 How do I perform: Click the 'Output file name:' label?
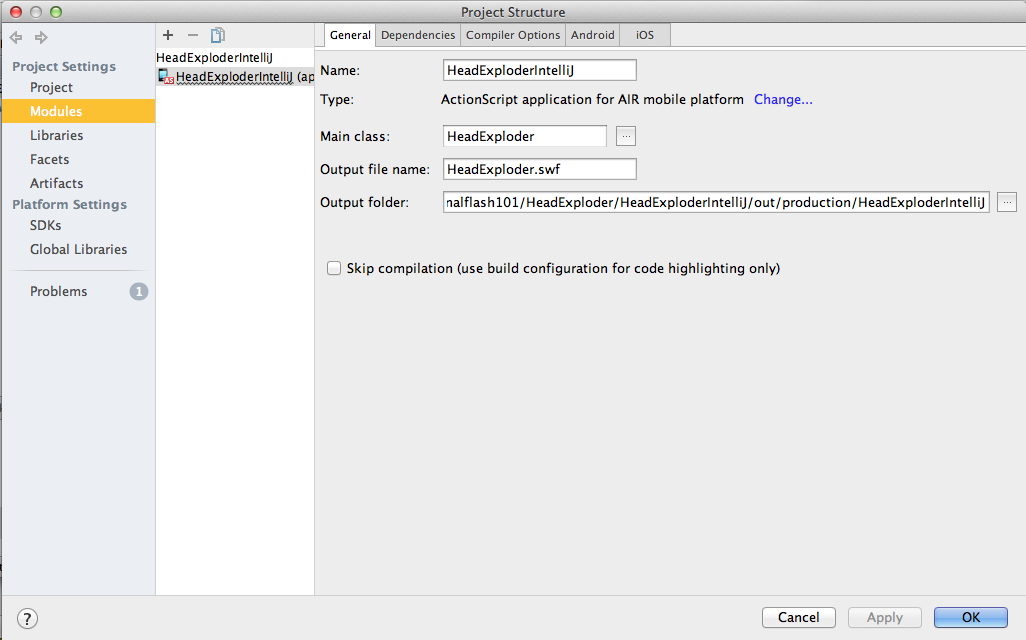[x=375, y=169]
